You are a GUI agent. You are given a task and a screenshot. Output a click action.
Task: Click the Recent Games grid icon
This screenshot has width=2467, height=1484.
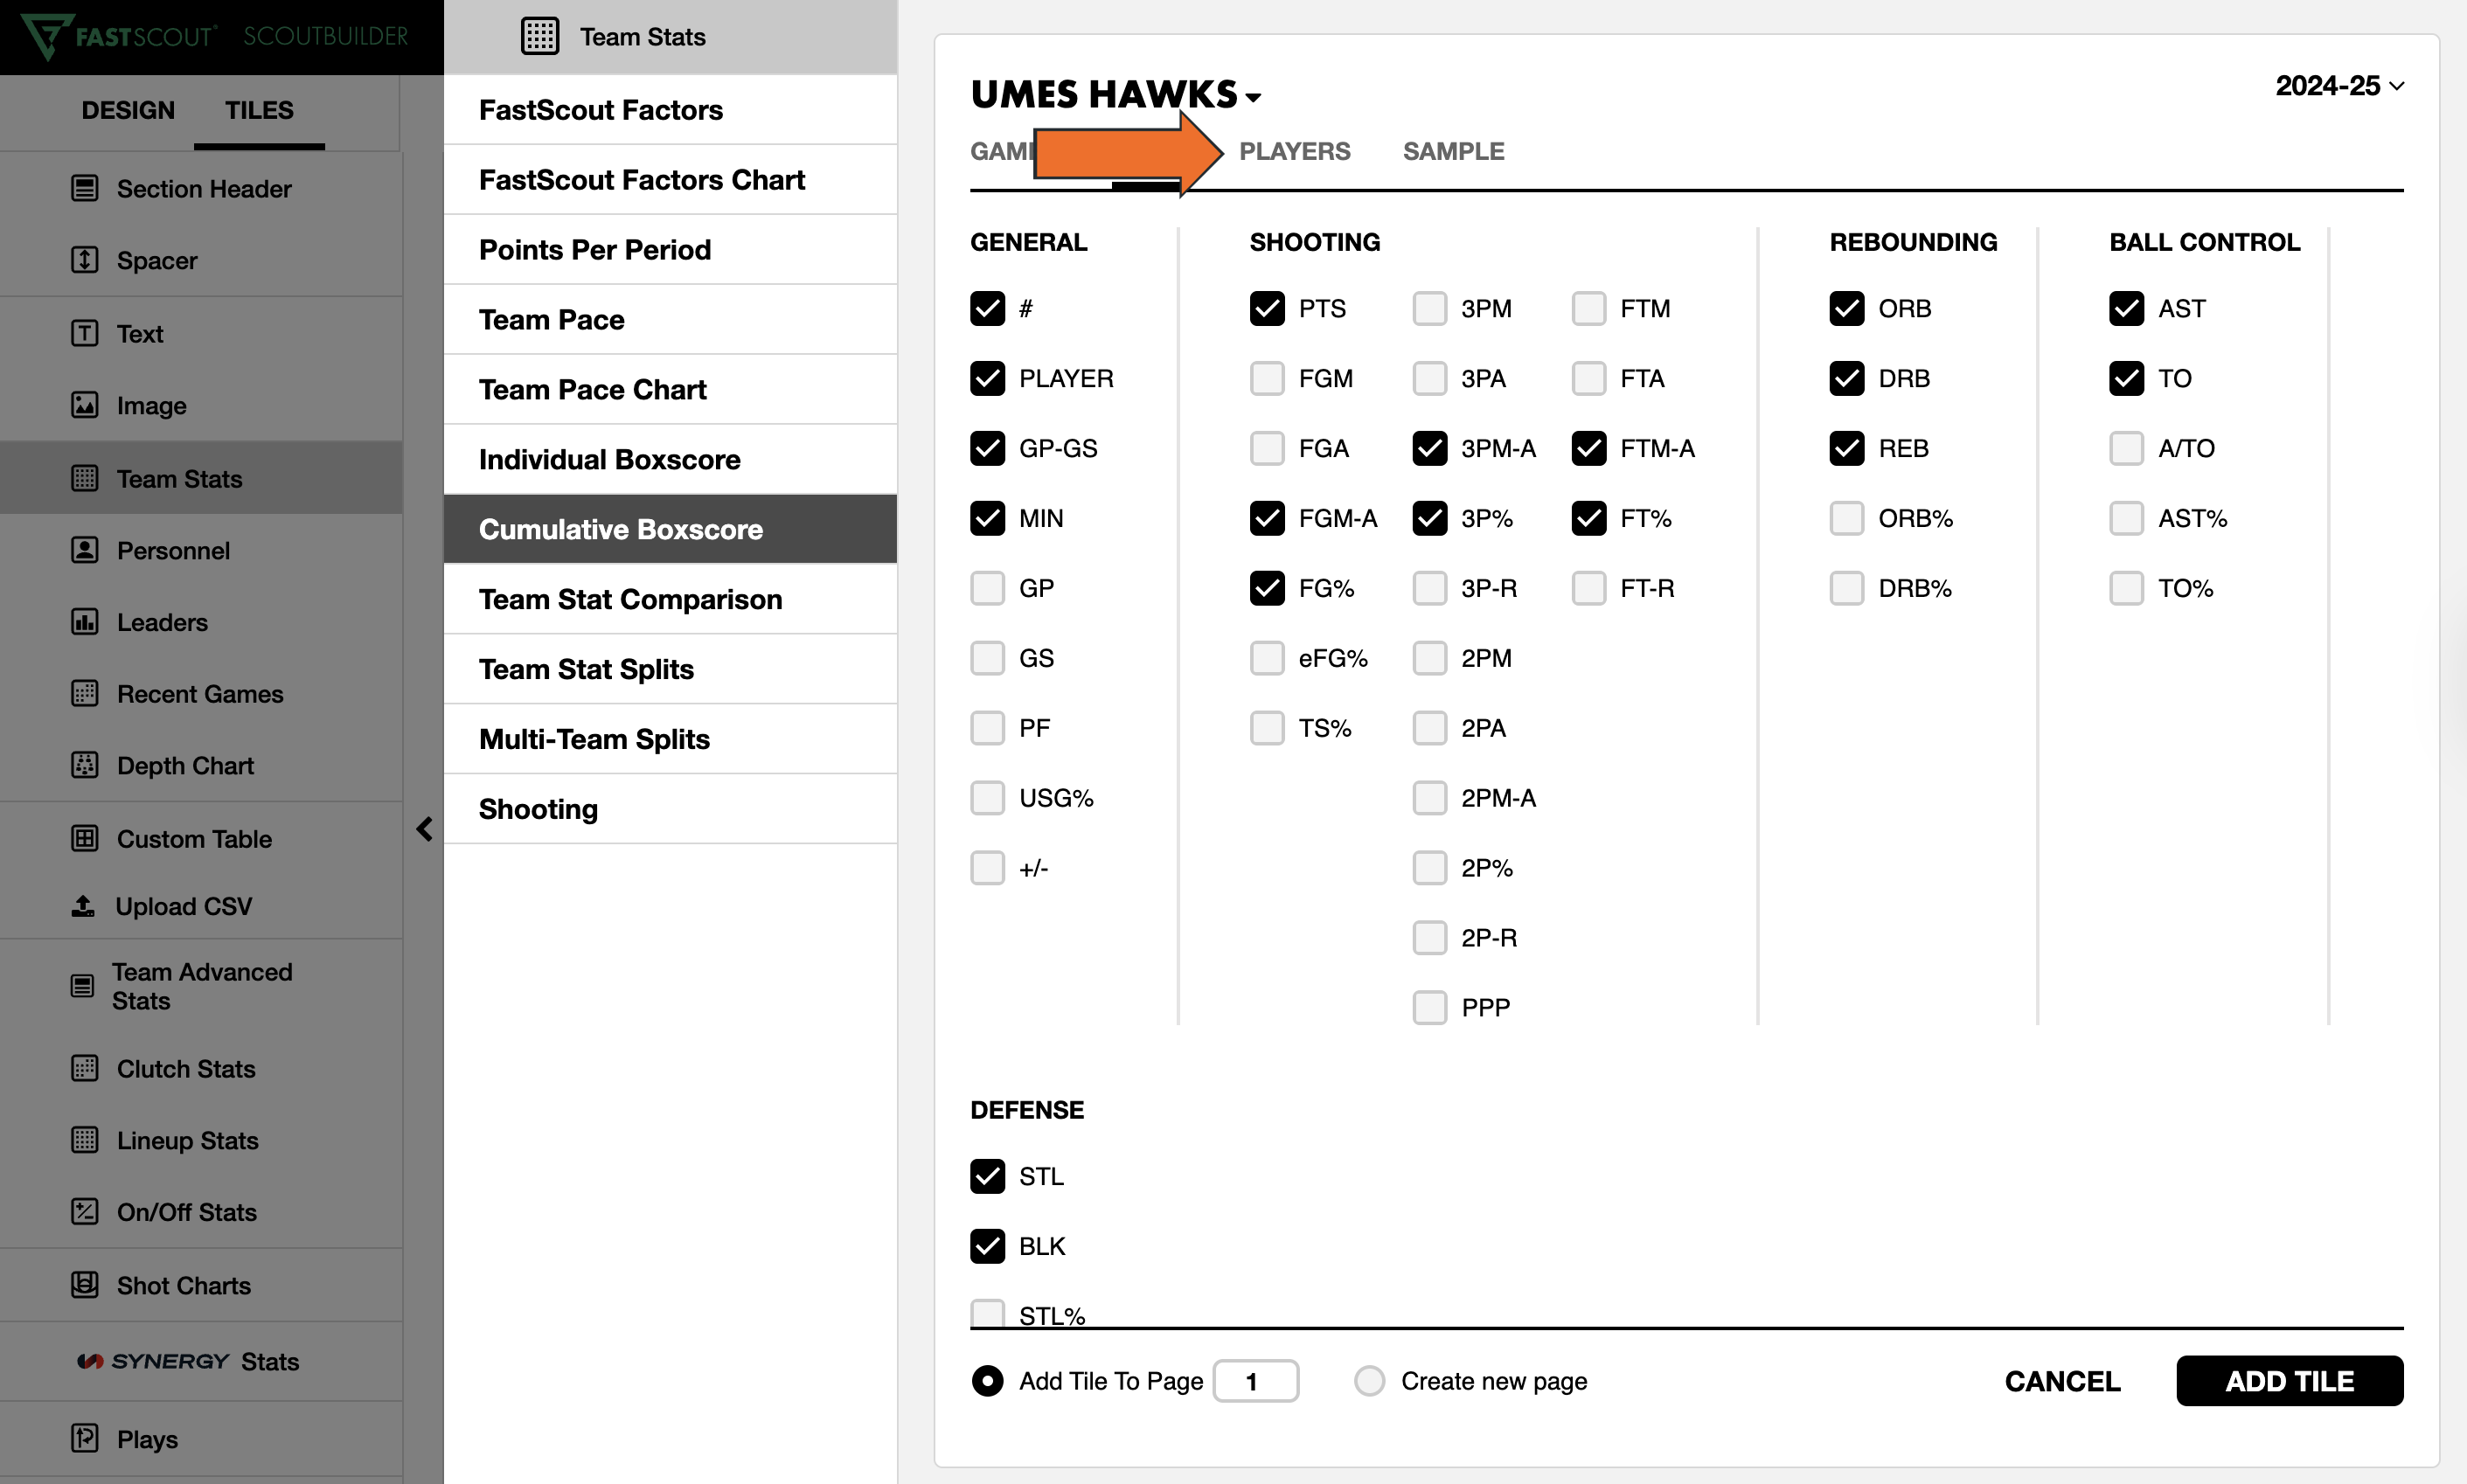[x=85, y=693]
